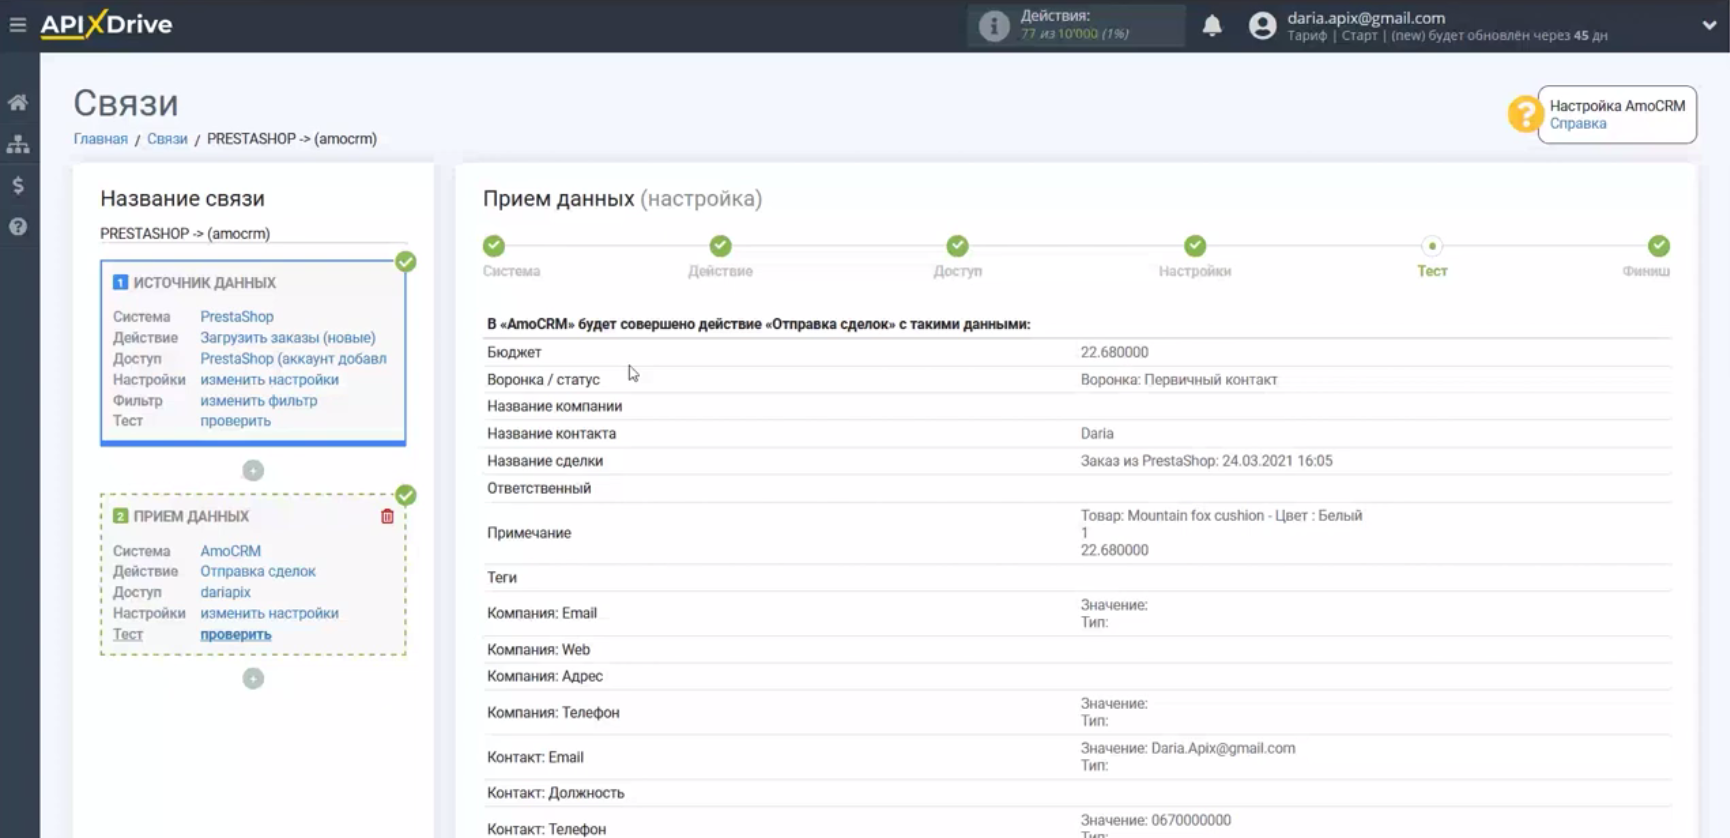Click the orange help question icon
The height and width of the screenshot is (838, 1730).
coord(1525,114)
